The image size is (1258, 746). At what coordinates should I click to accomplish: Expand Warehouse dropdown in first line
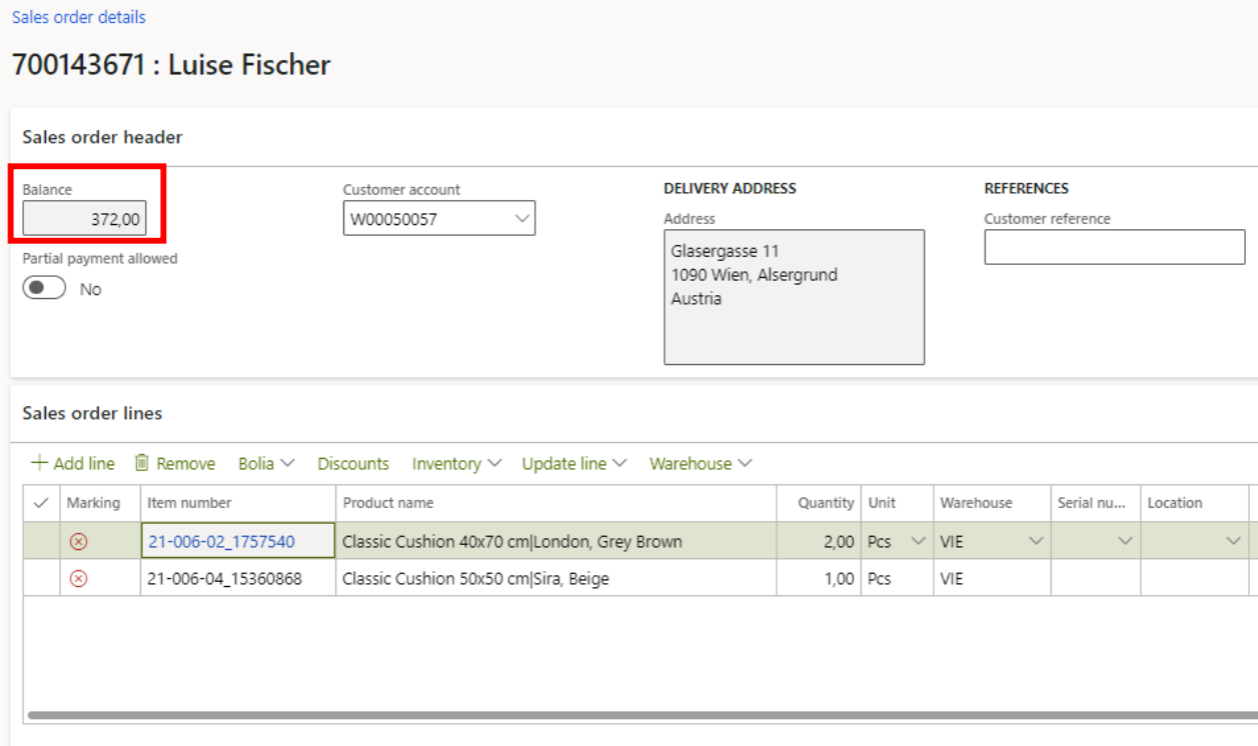click(1036, 541)
